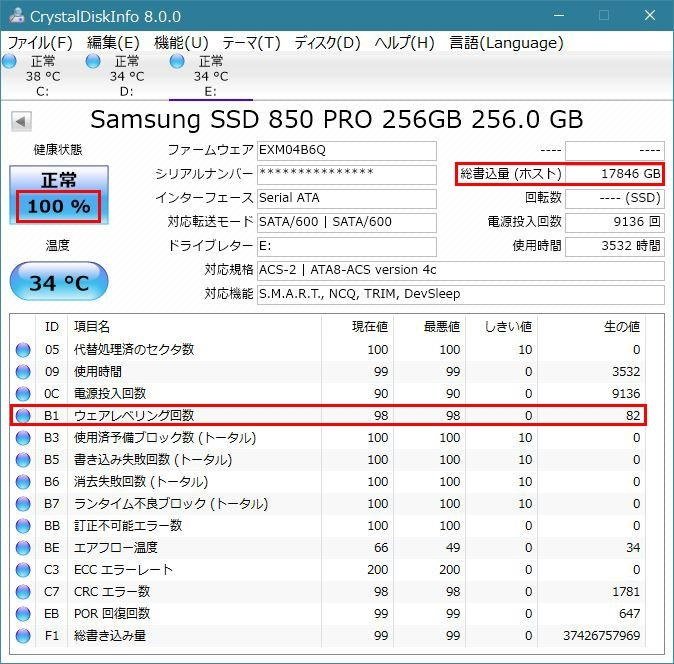The image size is (674, 664).
Task: Click power on hours value 3532 時間
Action: [x=615, y=247]
